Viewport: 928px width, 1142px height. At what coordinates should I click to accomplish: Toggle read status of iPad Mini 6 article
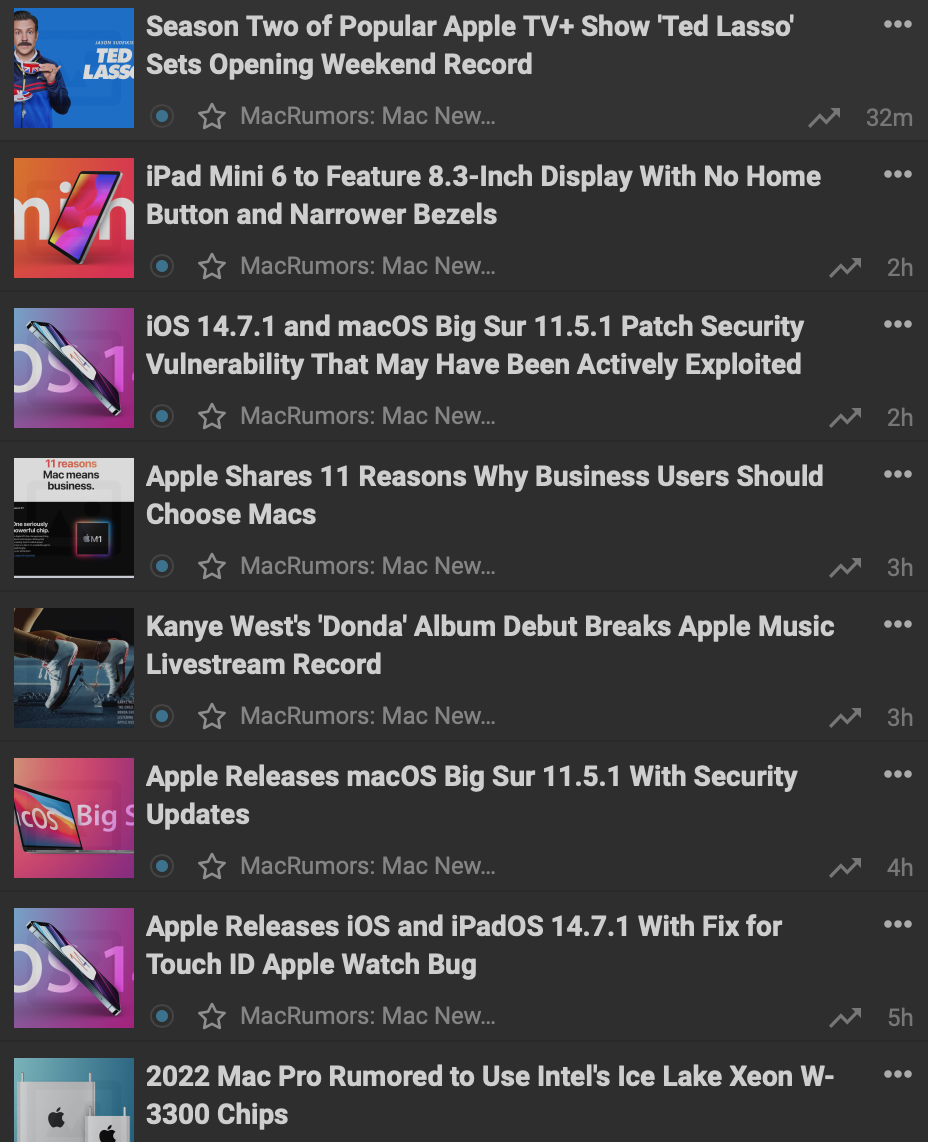pyautogui.click(x=162, y=266)
